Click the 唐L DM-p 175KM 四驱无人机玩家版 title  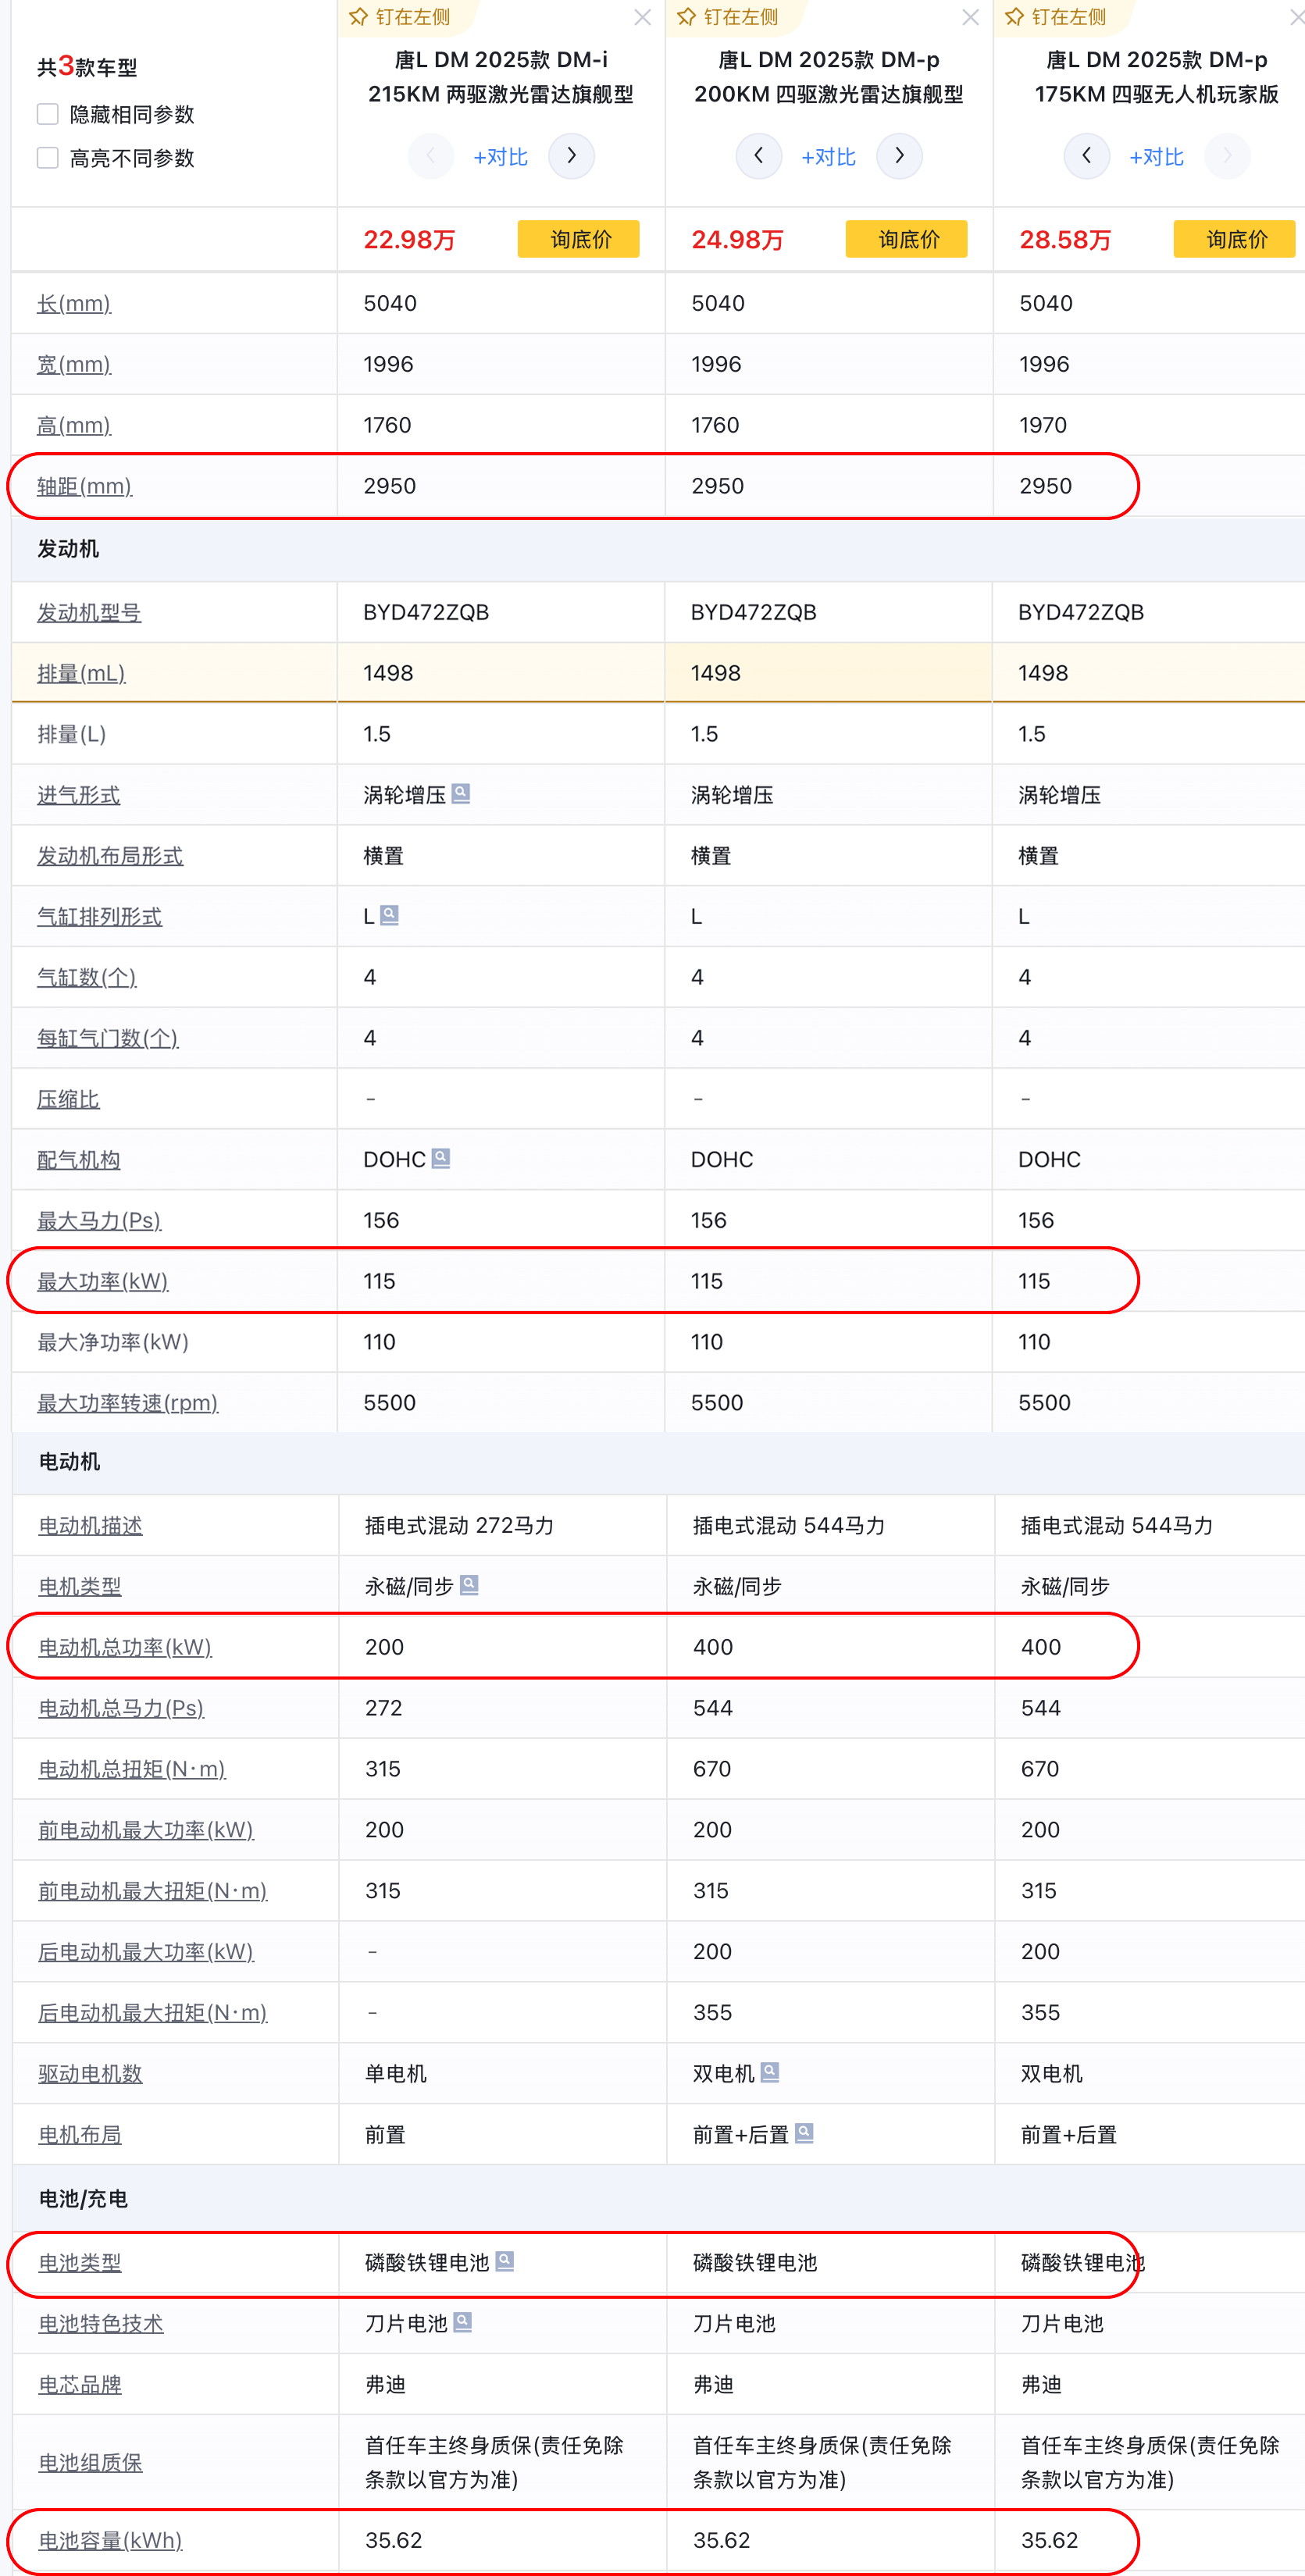tap(1157, 77)
